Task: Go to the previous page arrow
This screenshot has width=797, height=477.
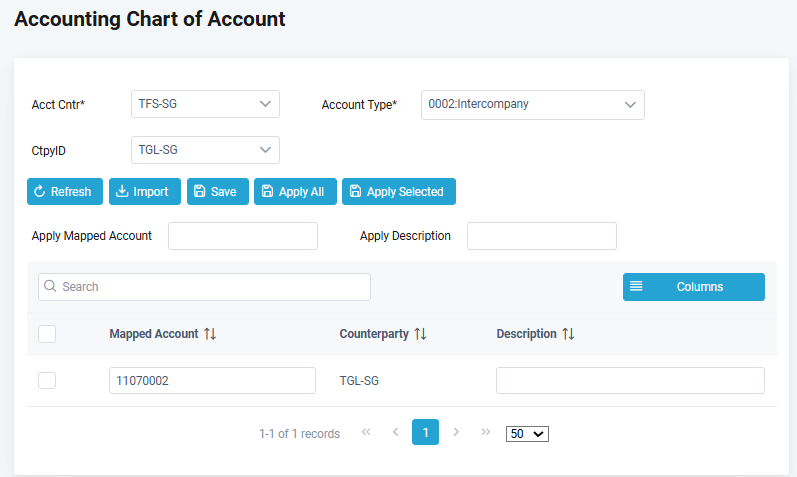Action: (396, 432)
